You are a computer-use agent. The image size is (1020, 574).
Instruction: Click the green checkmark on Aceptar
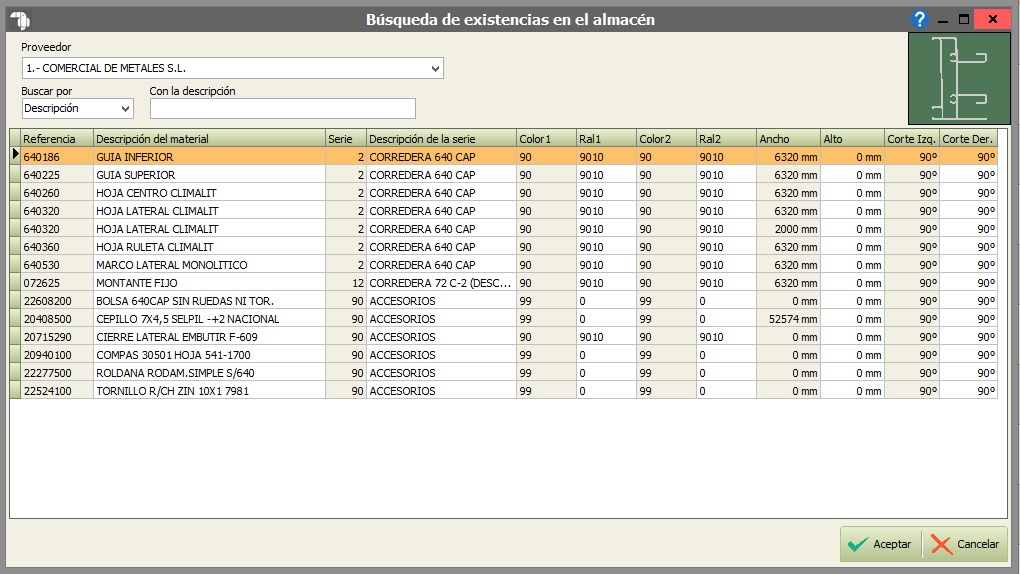point(858,544)
